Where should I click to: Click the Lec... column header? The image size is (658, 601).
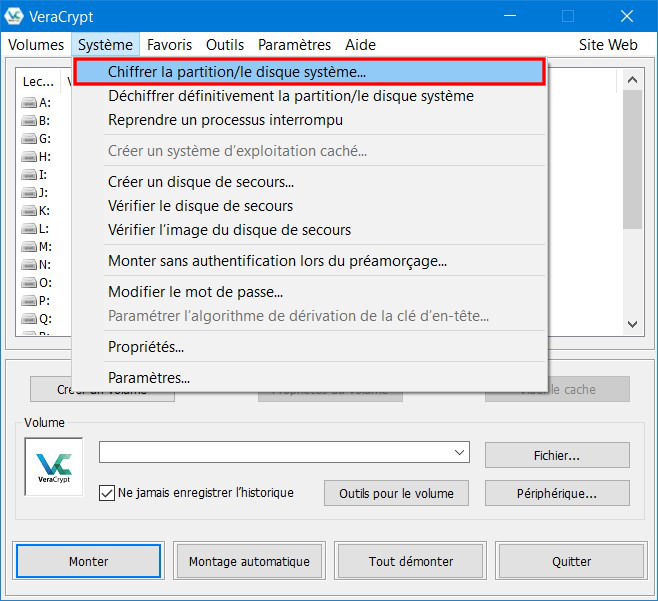[39, 82]
